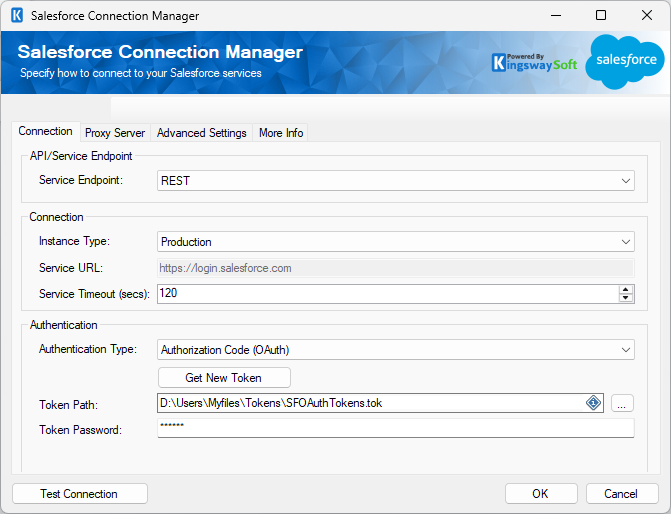Browse for token file with ellipsis button

[622, 403]
